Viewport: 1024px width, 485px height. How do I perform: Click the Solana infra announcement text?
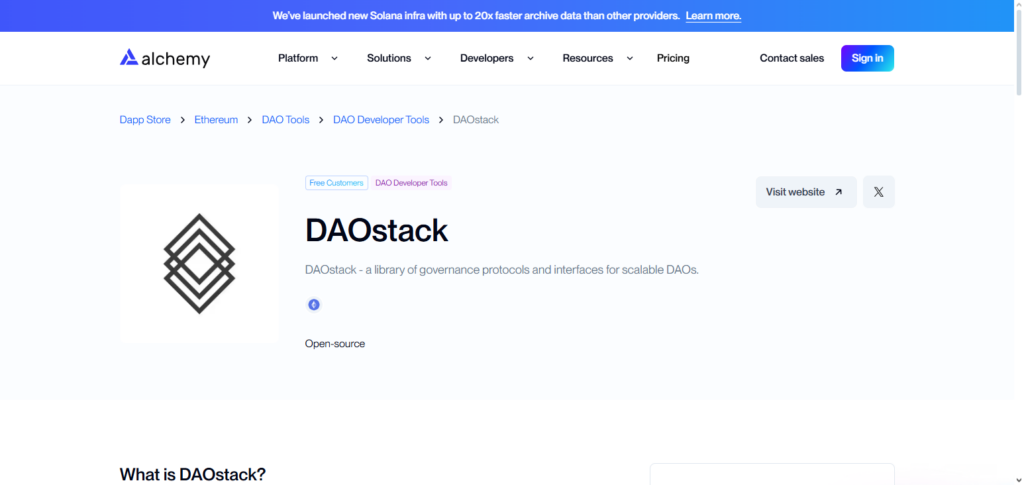click(476, 16)
